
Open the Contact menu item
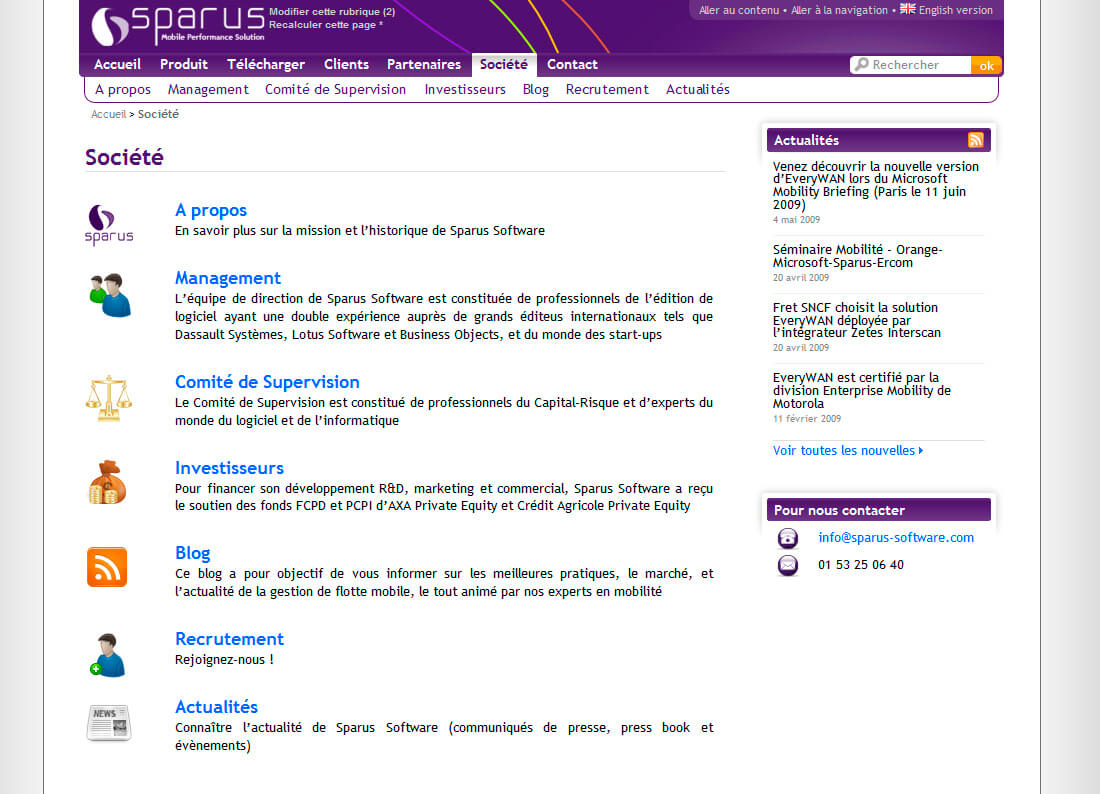point(572,65)
